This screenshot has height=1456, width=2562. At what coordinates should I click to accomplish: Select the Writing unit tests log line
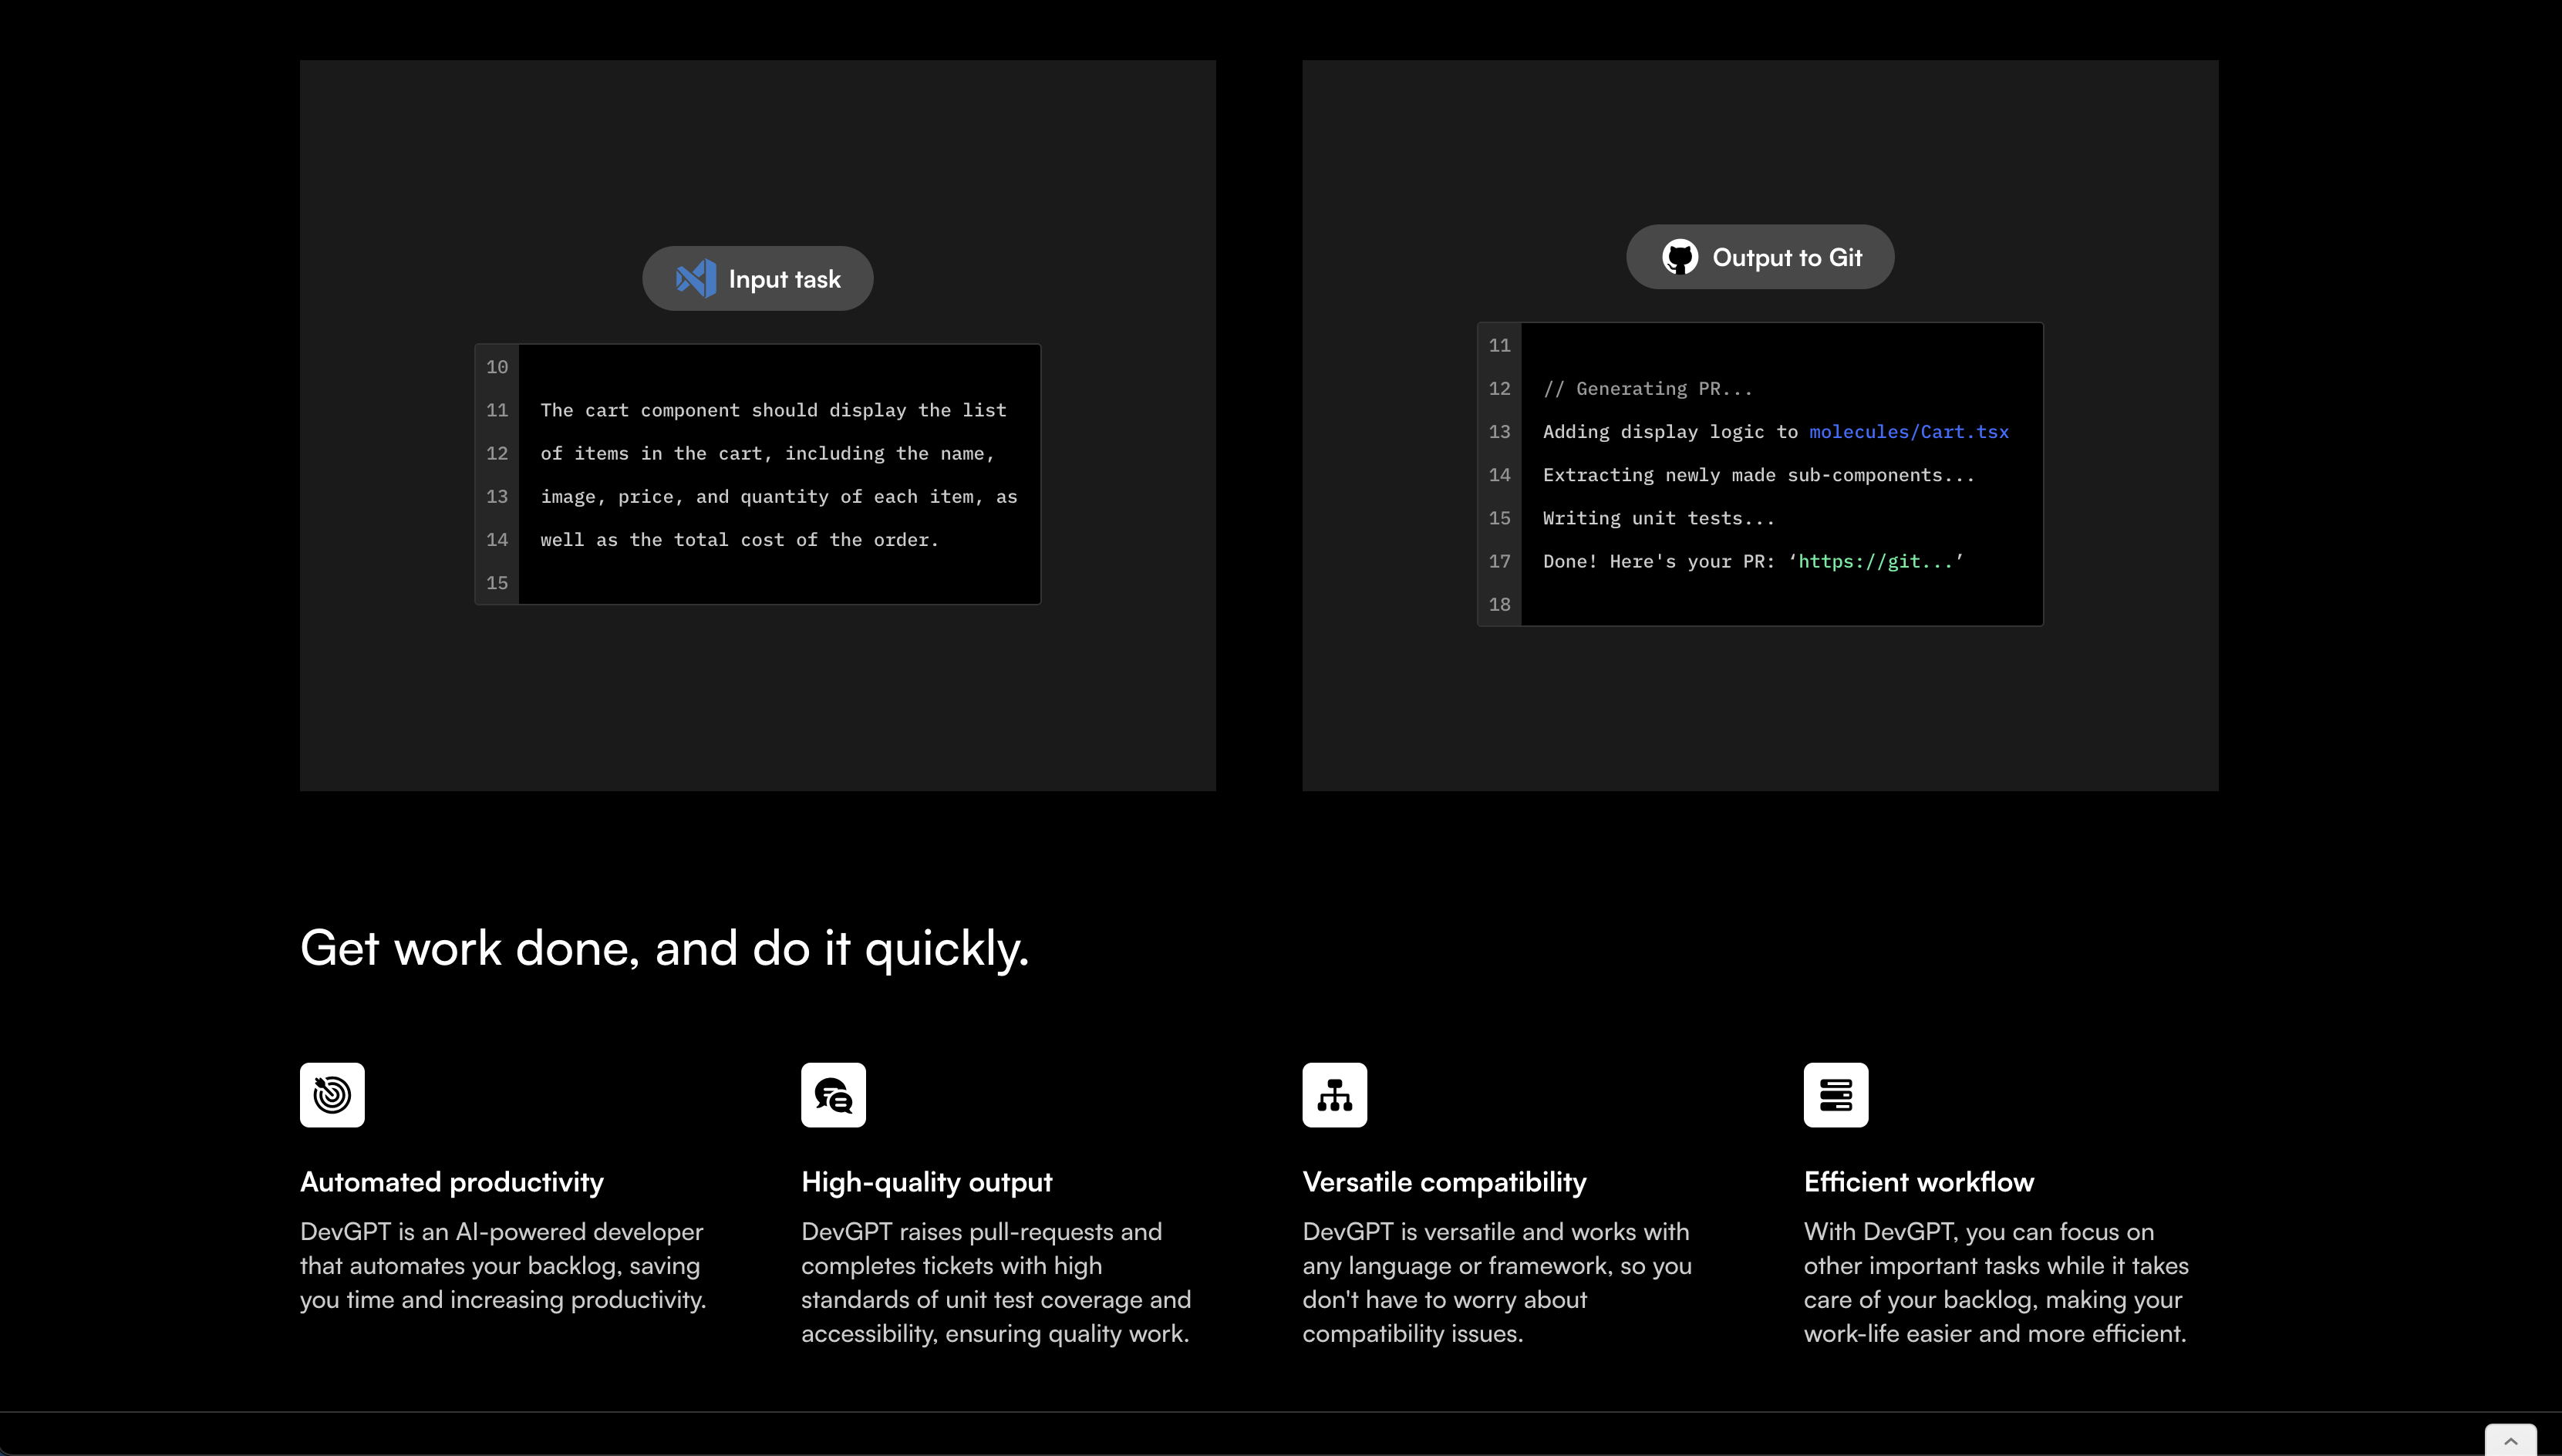point(1657,518)
